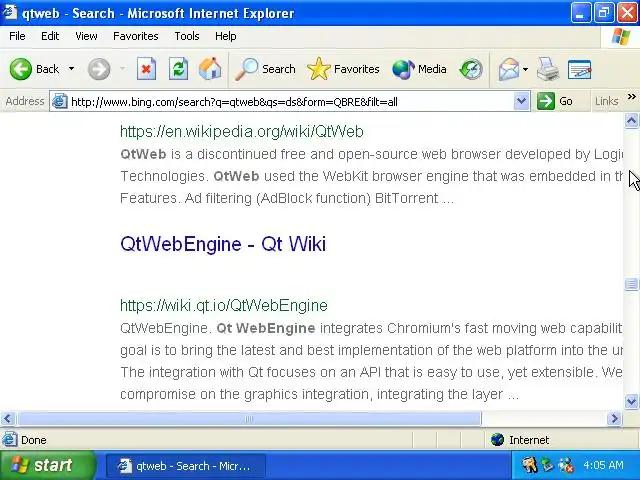Click the Mail envelope toolbar icon
This screenshot has height=480, width=640.
tap(509, 69)
